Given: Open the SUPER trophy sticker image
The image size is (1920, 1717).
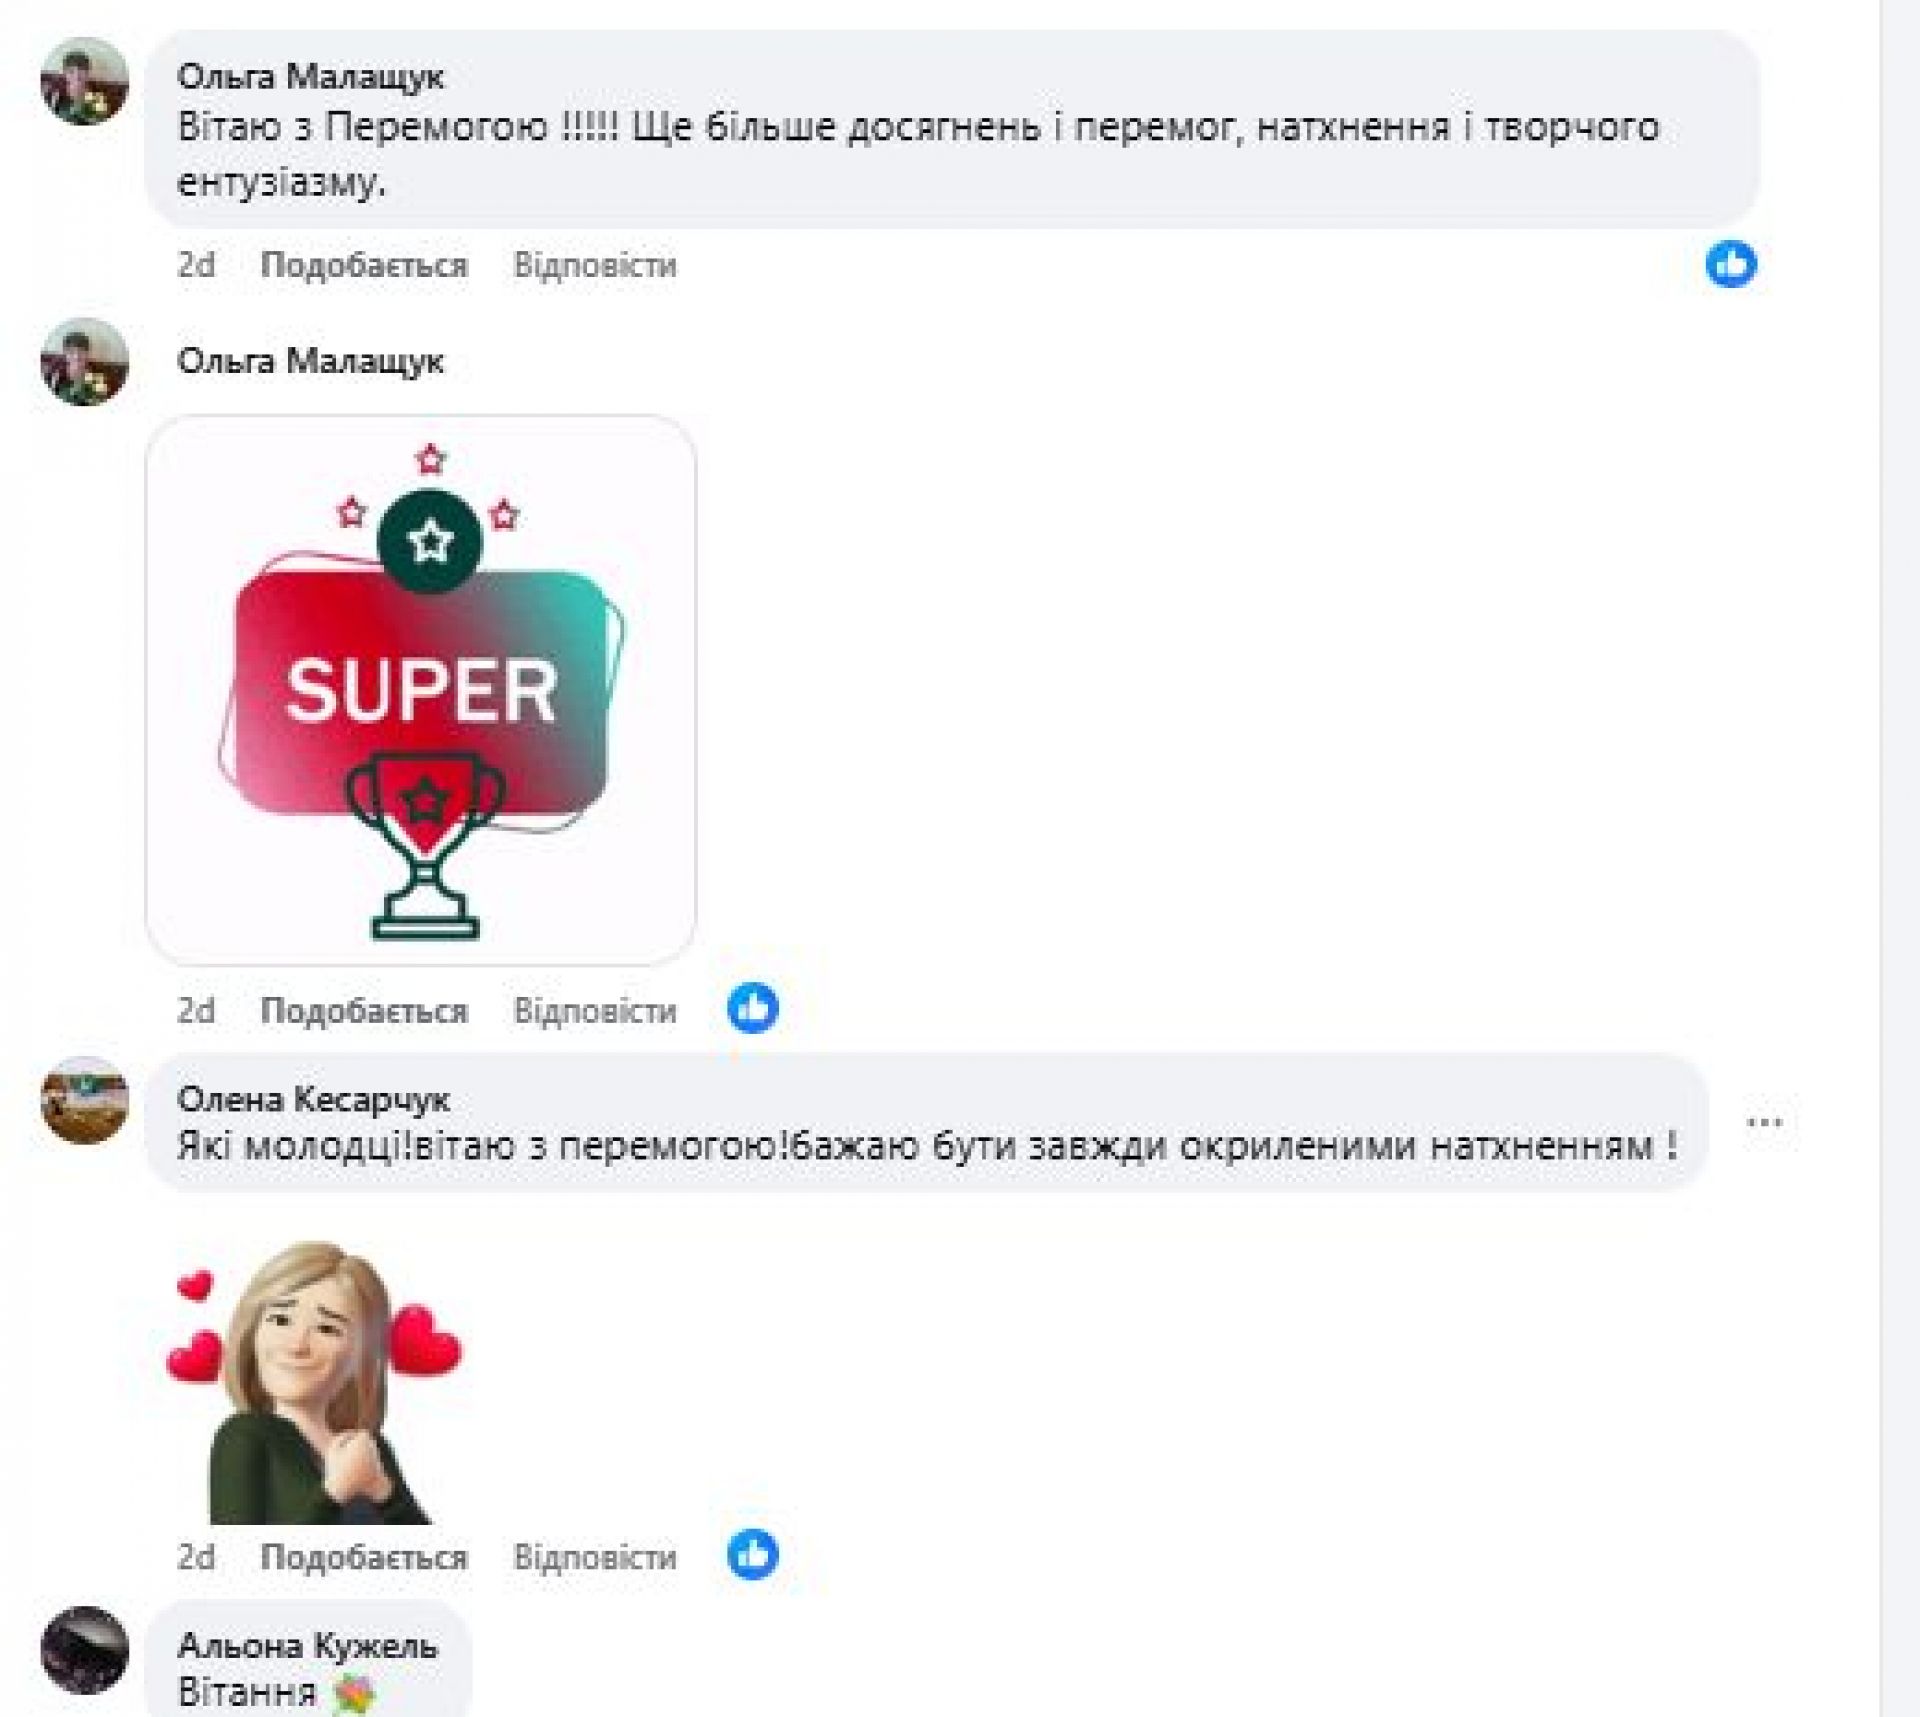Looking at the screenshot, I should pos(421,691).
